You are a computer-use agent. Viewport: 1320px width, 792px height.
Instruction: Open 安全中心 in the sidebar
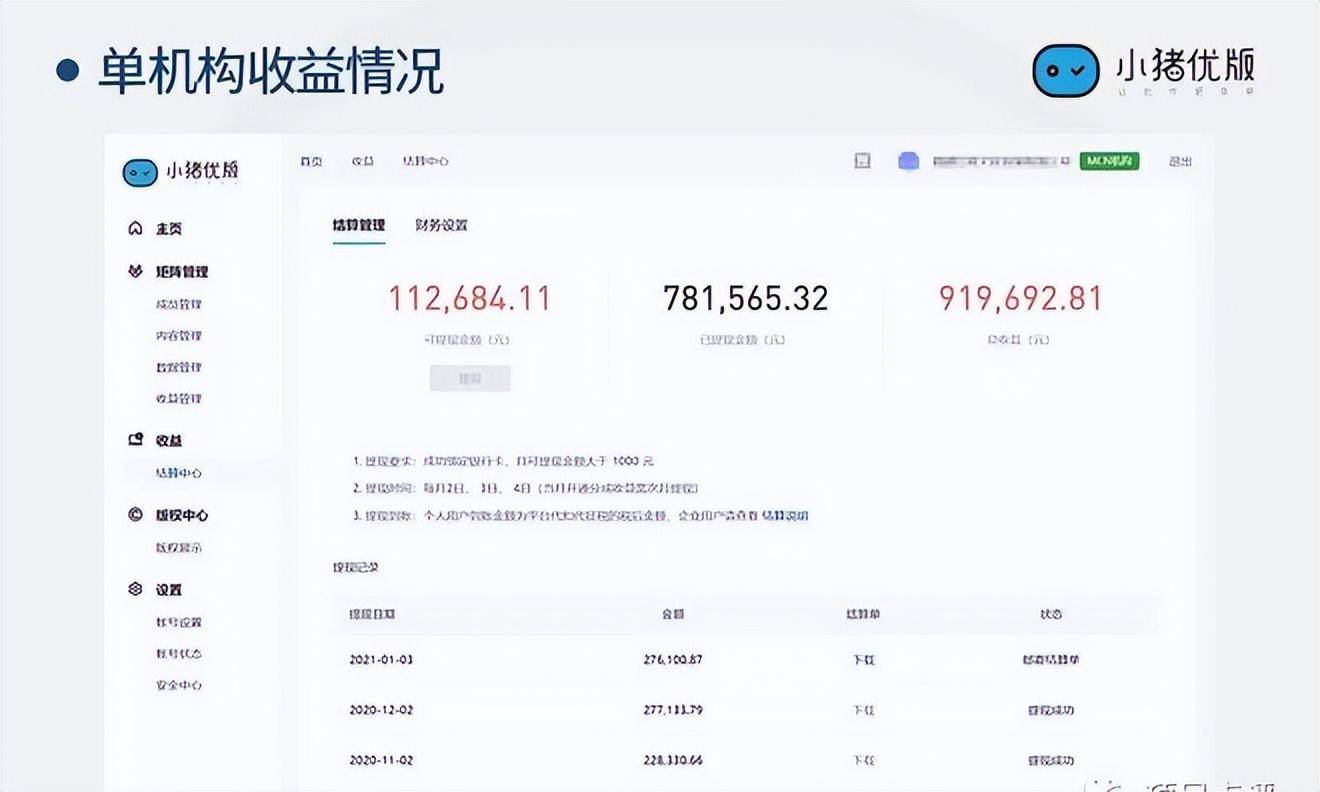click(x=179, y=685)
